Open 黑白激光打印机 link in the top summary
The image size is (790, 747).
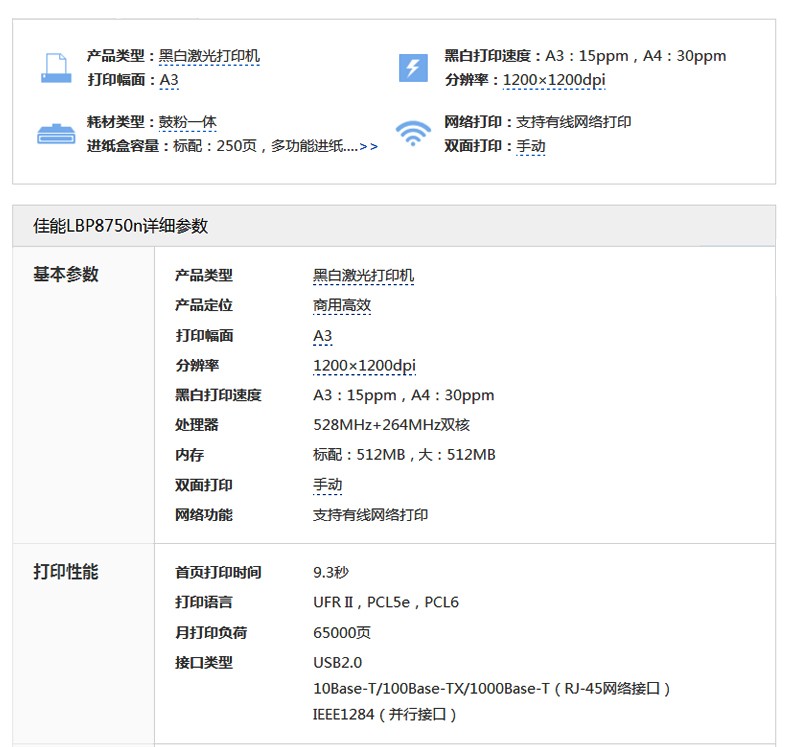(209, 56)
